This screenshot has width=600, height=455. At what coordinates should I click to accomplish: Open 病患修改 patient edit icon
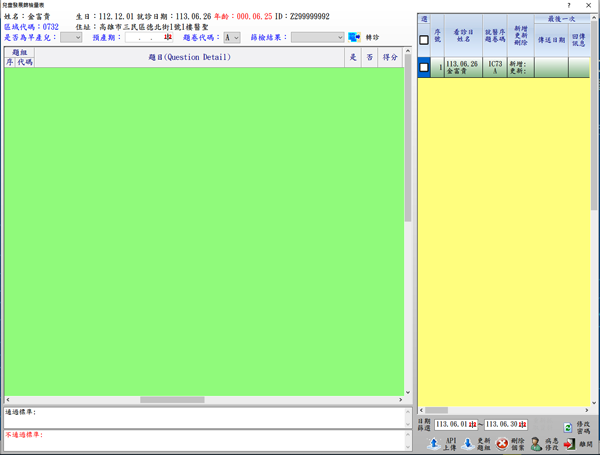tap(536, 443)
